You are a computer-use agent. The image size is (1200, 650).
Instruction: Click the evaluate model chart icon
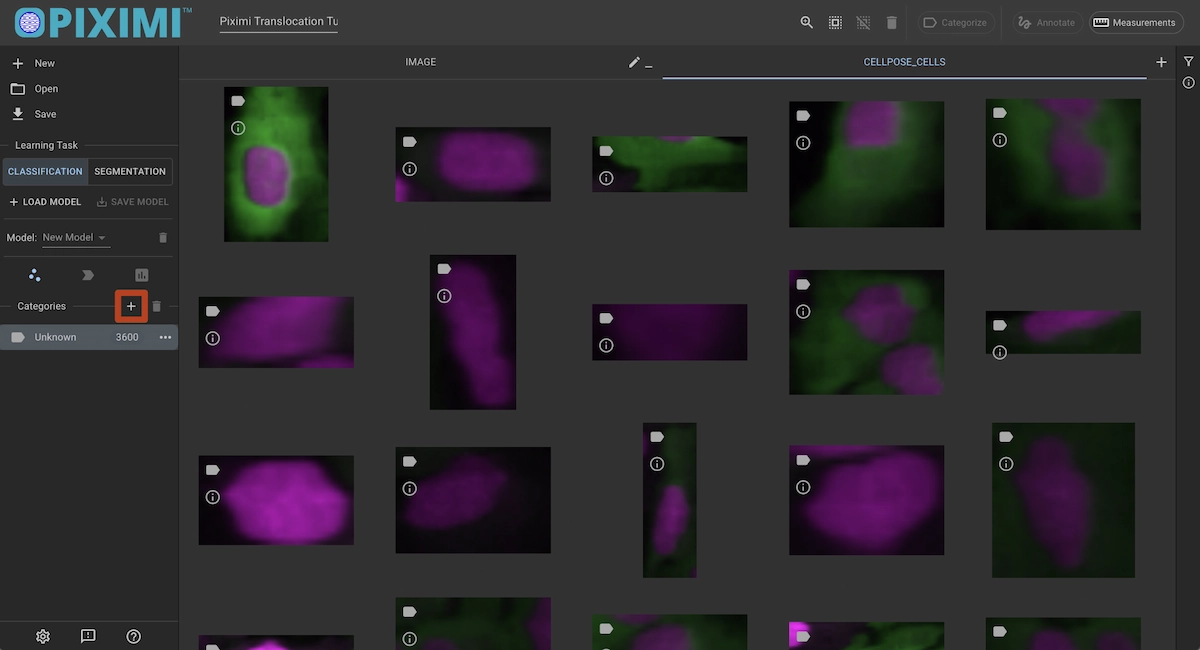[141, 275]
